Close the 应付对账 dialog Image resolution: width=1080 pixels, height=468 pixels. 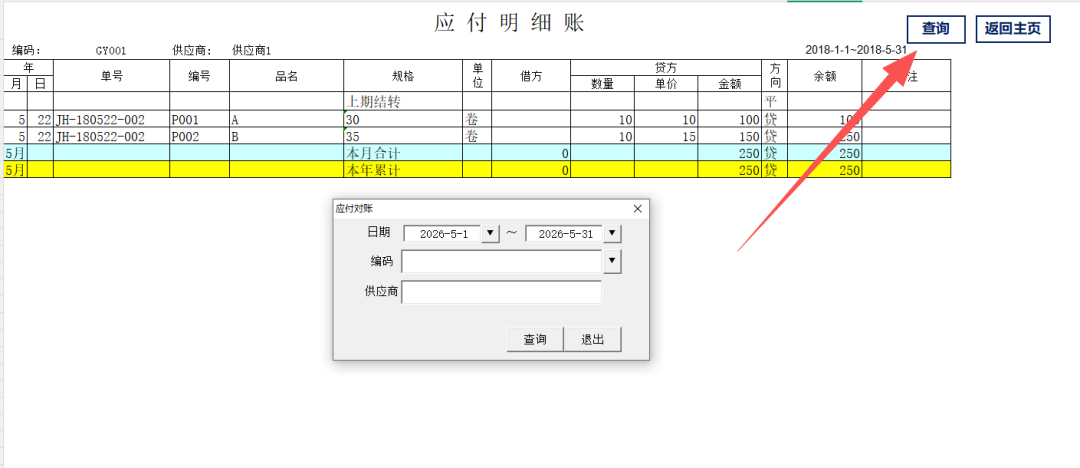point(637,208)
